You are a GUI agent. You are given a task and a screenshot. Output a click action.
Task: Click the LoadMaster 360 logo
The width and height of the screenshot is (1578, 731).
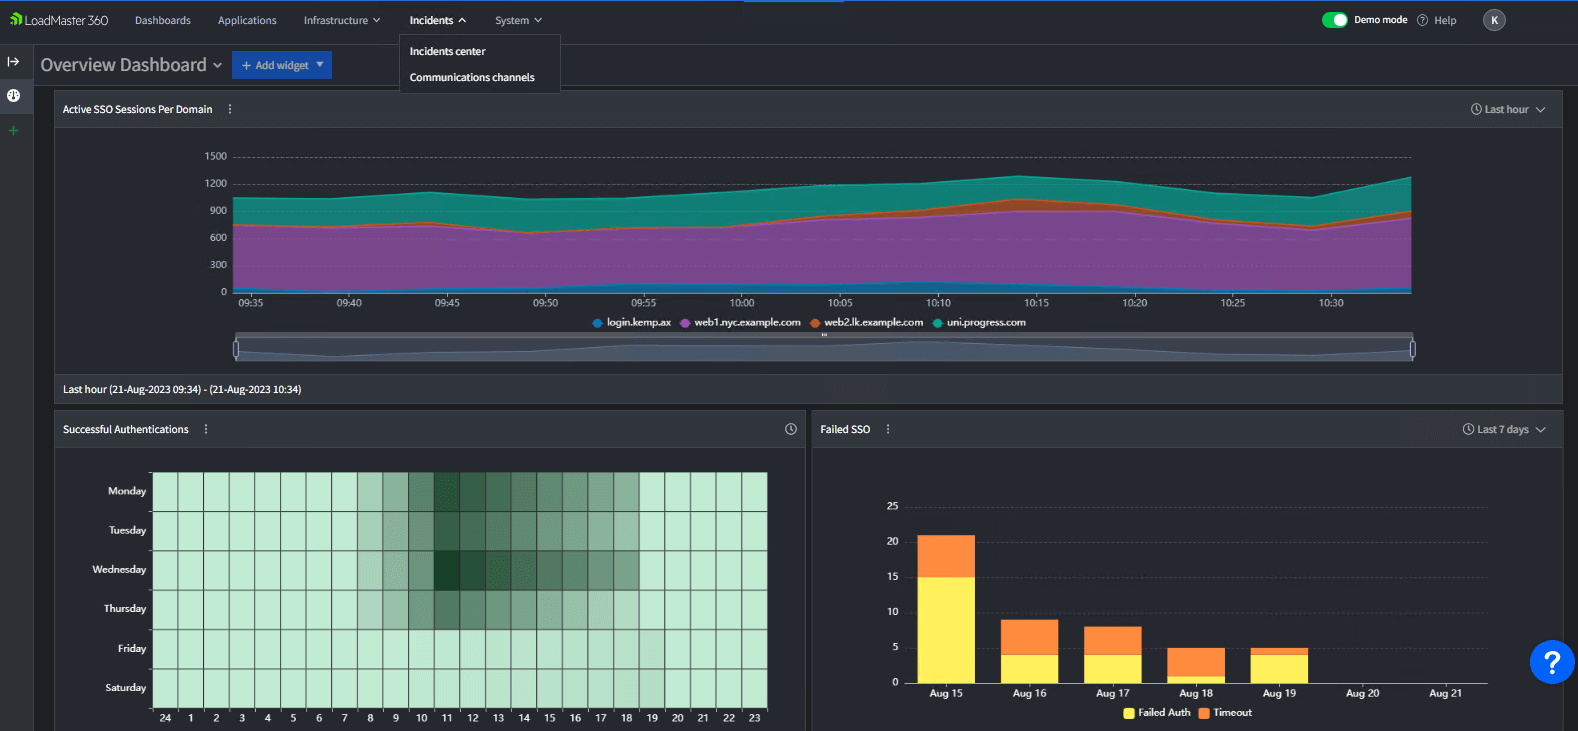pos(59,20)
